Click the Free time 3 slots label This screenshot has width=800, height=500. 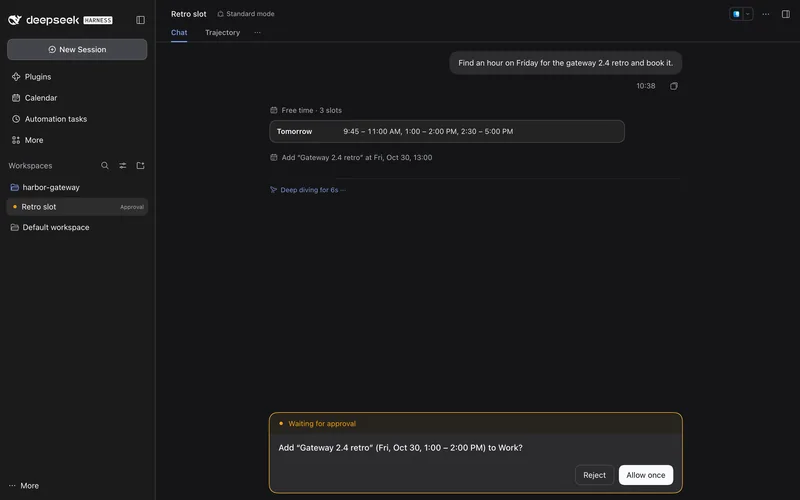tap(312, 110)
